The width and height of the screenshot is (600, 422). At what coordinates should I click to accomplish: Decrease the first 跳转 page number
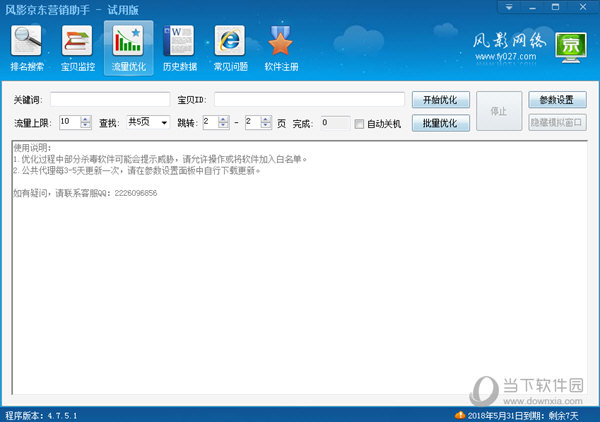[223, 125]
